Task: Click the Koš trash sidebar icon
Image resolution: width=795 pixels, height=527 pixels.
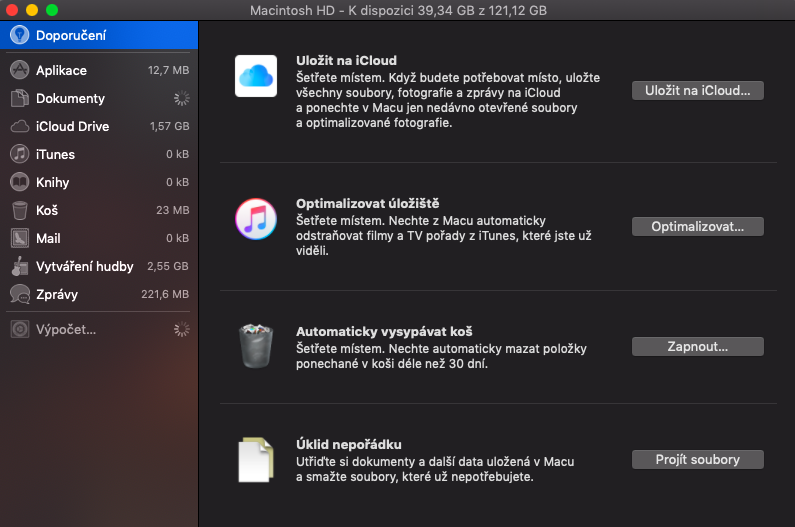Action: [x=19, y=210]
